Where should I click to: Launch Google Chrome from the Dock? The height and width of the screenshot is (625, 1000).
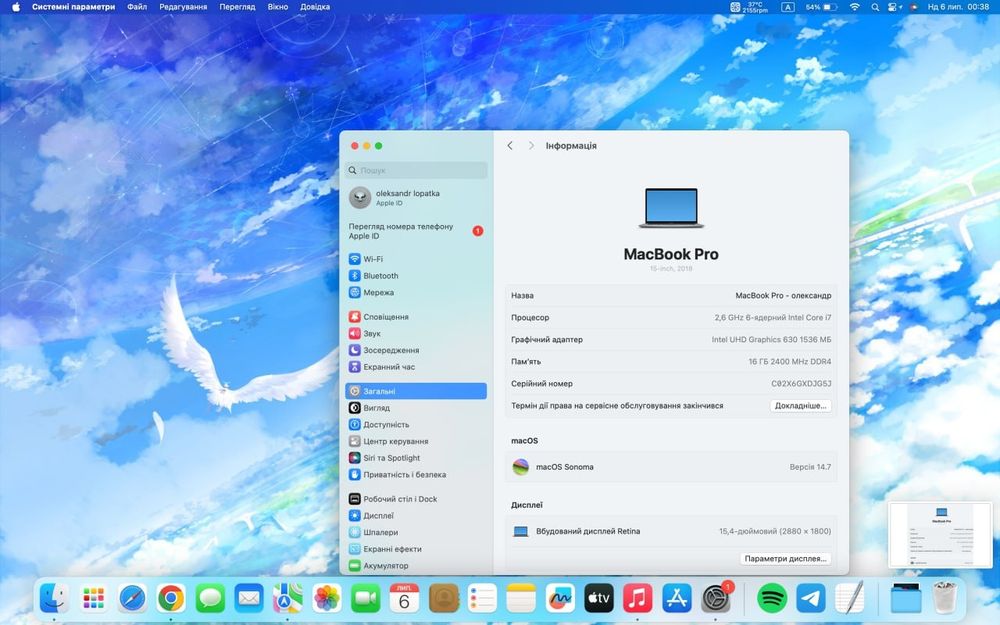pyautogui.click(x=172, y=599)
